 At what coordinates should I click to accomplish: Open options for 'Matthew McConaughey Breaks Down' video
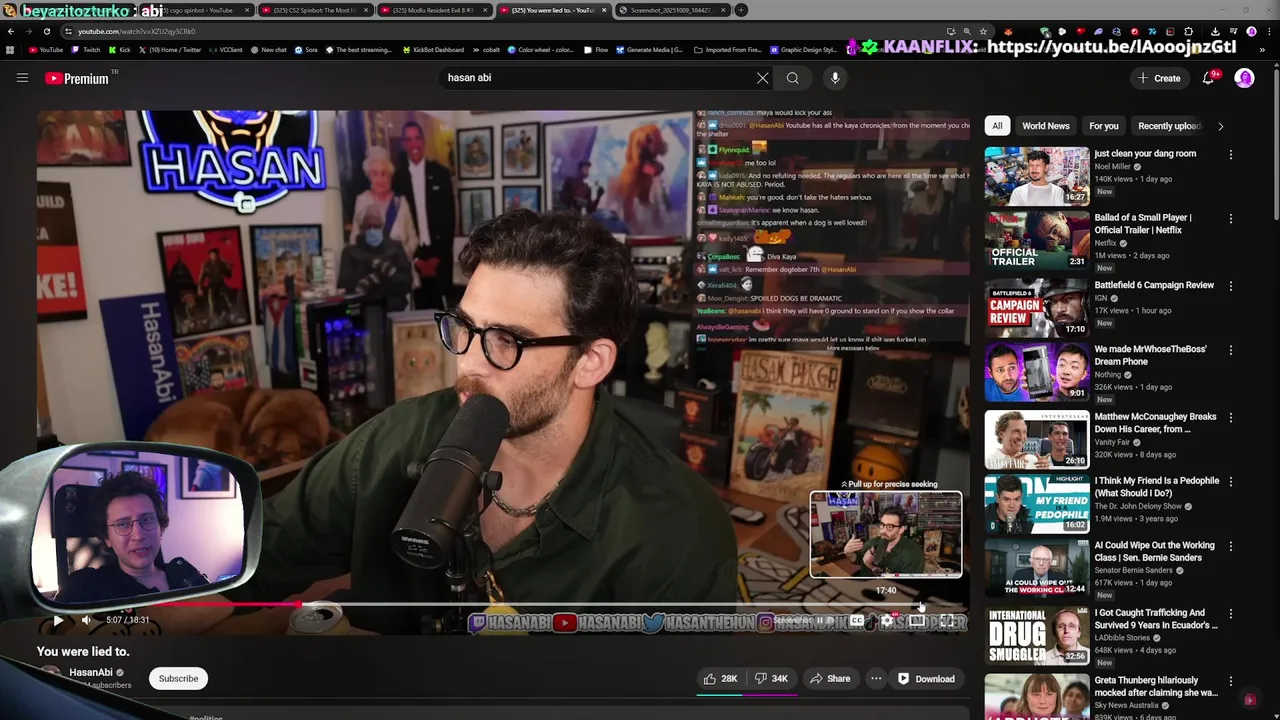click(x=1231, y=418)
